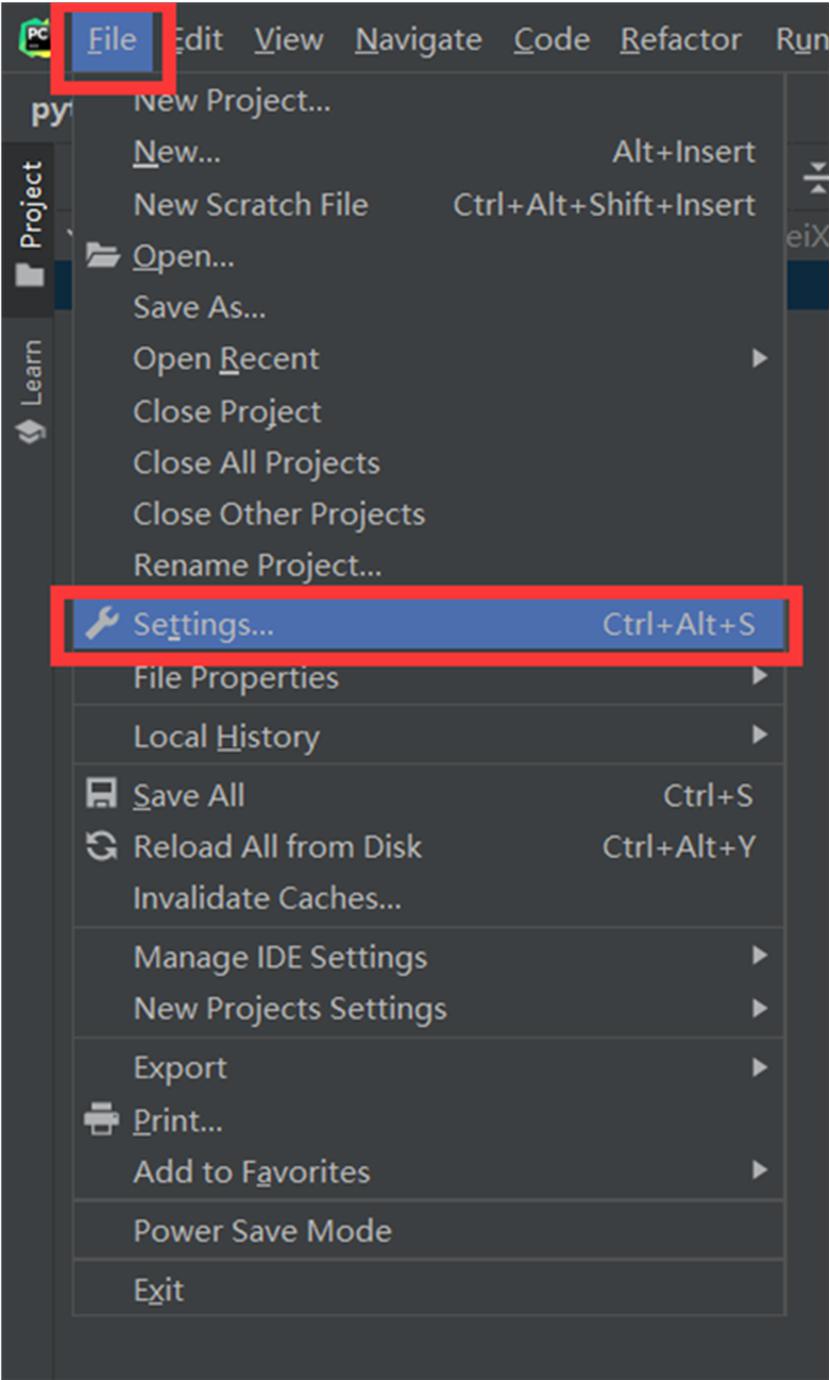The height and width of the screenshot is (1380, 830).
Task: Click the folder icon next to Open
Action: [102, 257]
